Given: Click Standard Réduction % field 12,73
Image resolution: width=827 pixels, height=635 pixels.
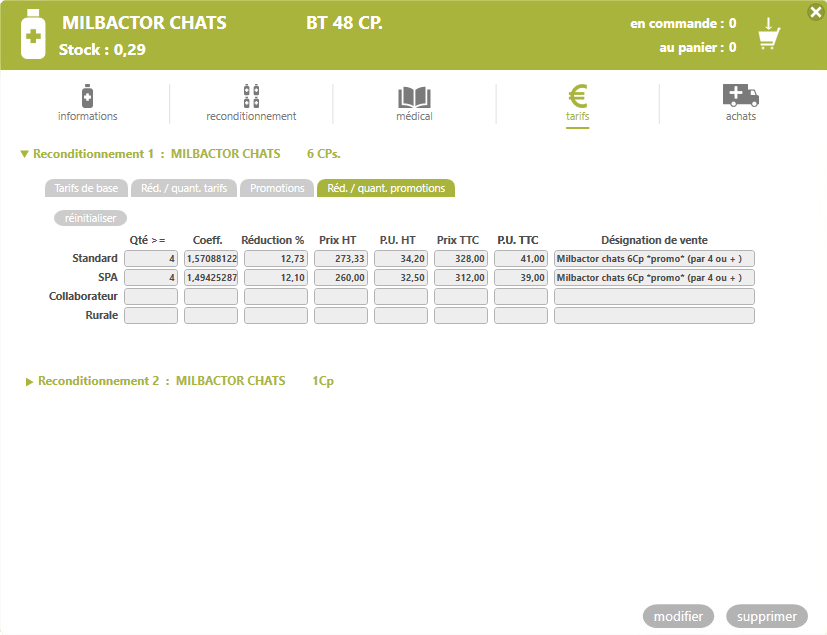Looking at the screenshot, I should point(276,258).
